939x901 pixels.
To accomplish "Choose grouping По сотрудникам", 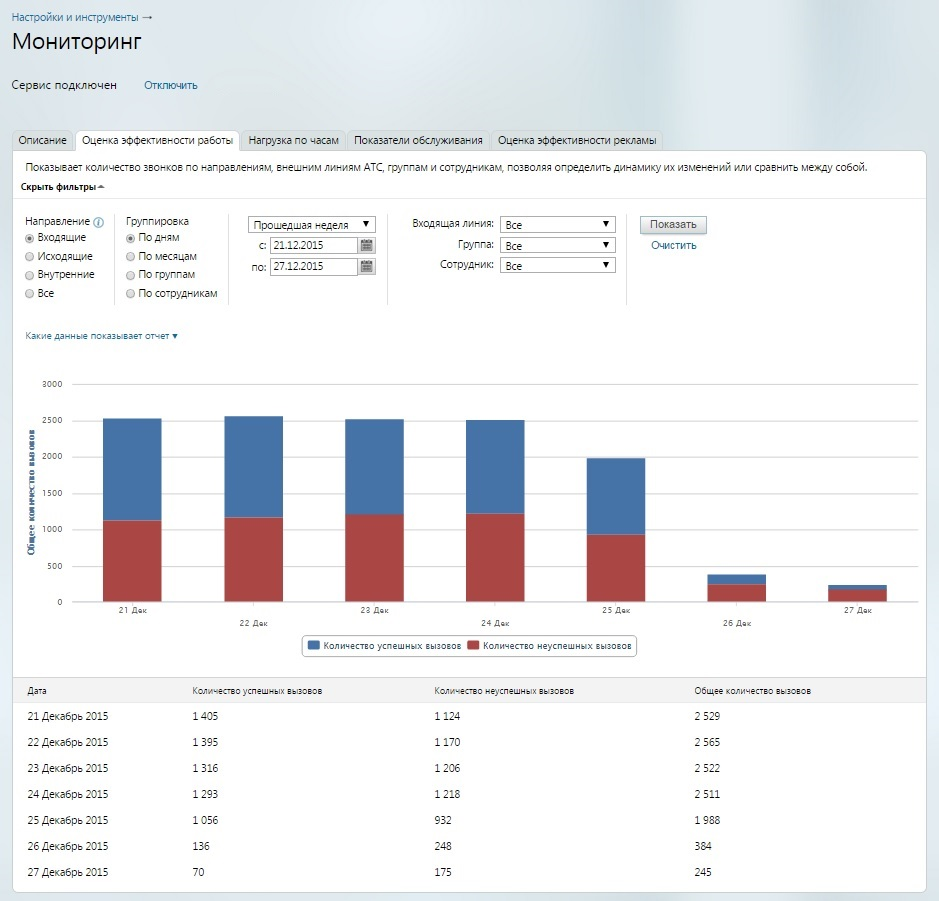I will (x=131, y=294).
